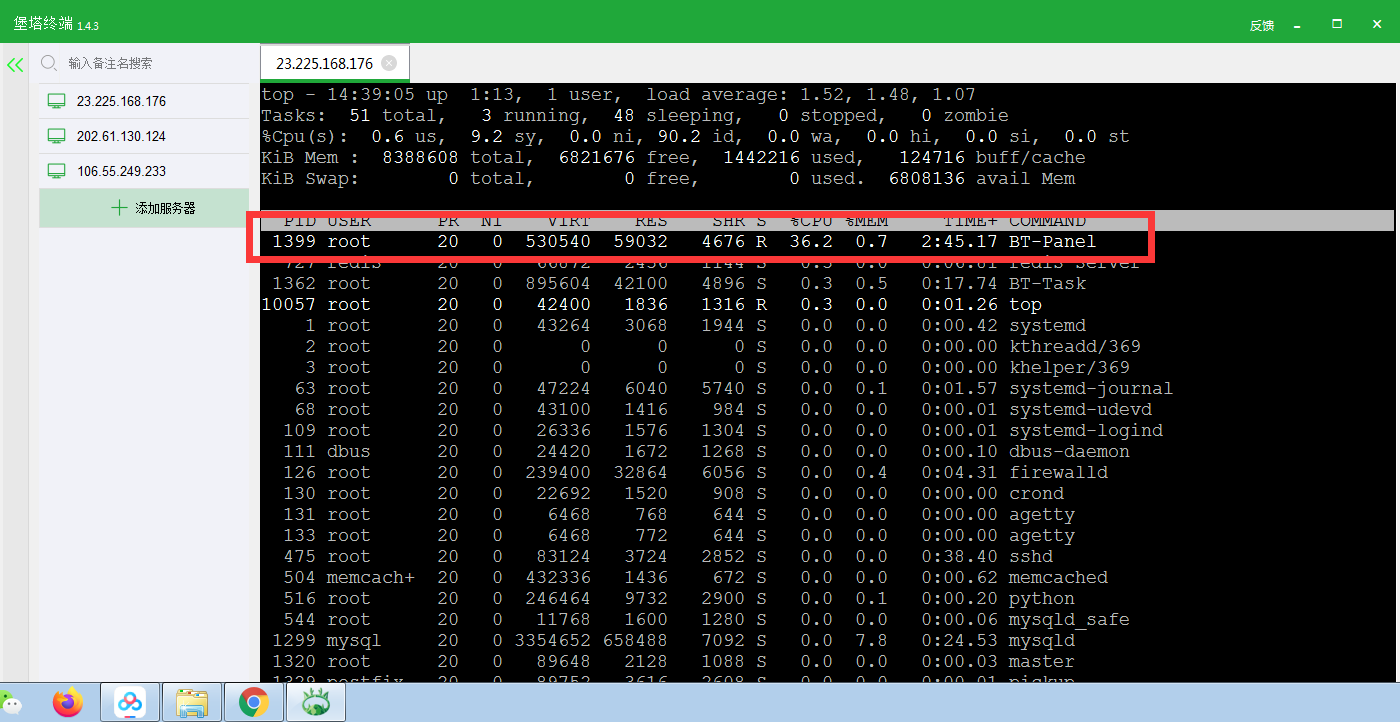Collapse the server sidebar with double-chevron icon
This screenshot has width=1400, height=722.
point(15,65)
